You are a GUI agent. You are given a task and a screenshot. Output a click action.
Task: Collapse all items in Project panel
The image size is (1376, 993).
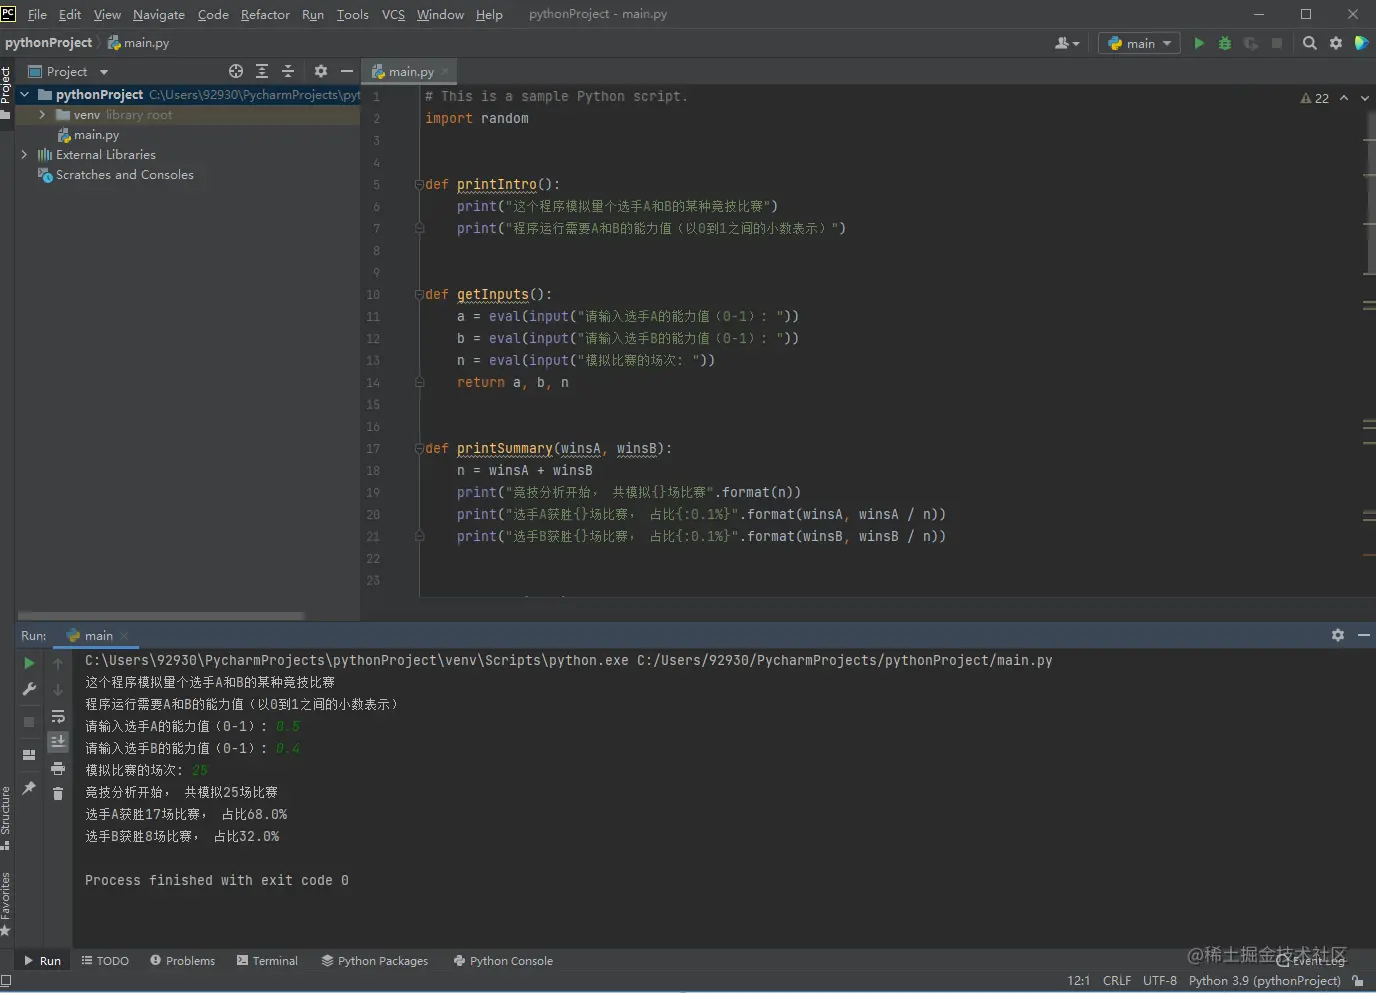pos(288,71)
